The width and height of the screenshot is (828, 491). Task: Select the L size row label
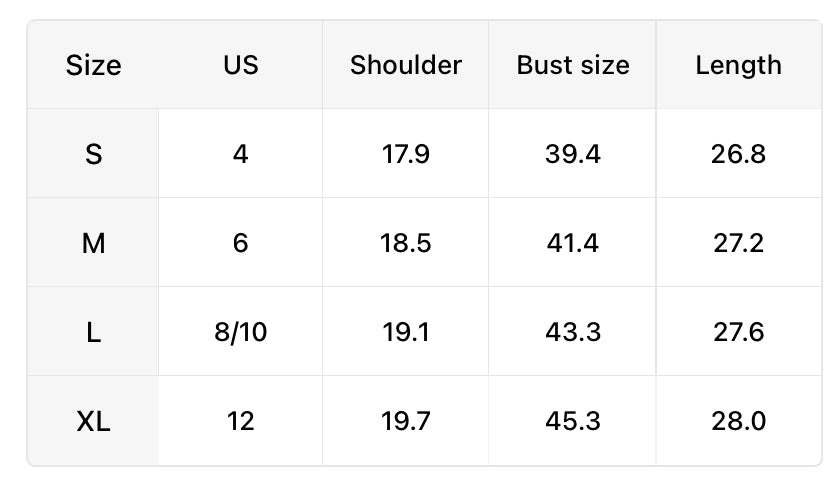[x=93, y=332]
